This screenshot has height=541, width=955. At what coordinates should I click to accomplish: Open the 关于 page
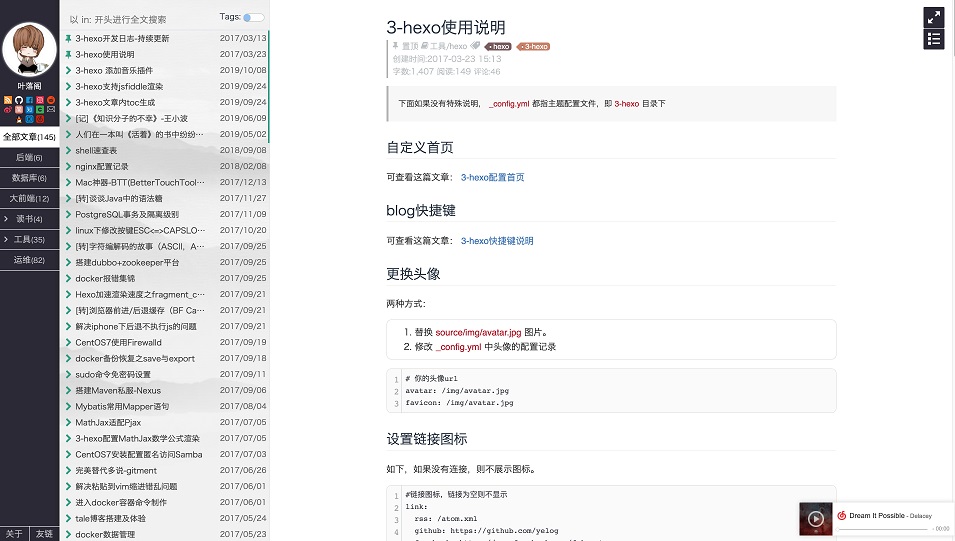14,534
